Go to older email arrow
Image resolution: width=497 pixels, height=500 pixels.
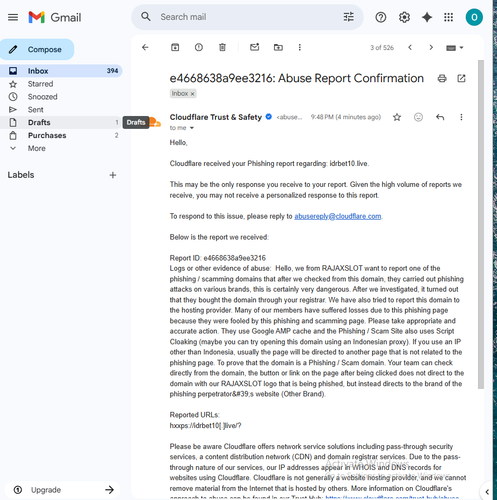point(431,47)
